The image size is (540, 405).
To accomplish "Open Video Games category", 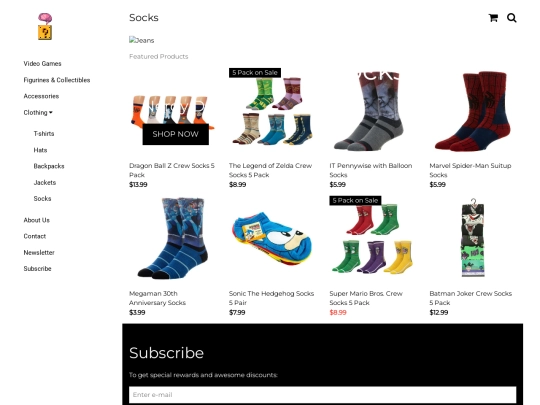I will pyautogui.click(x=42, y=64).
